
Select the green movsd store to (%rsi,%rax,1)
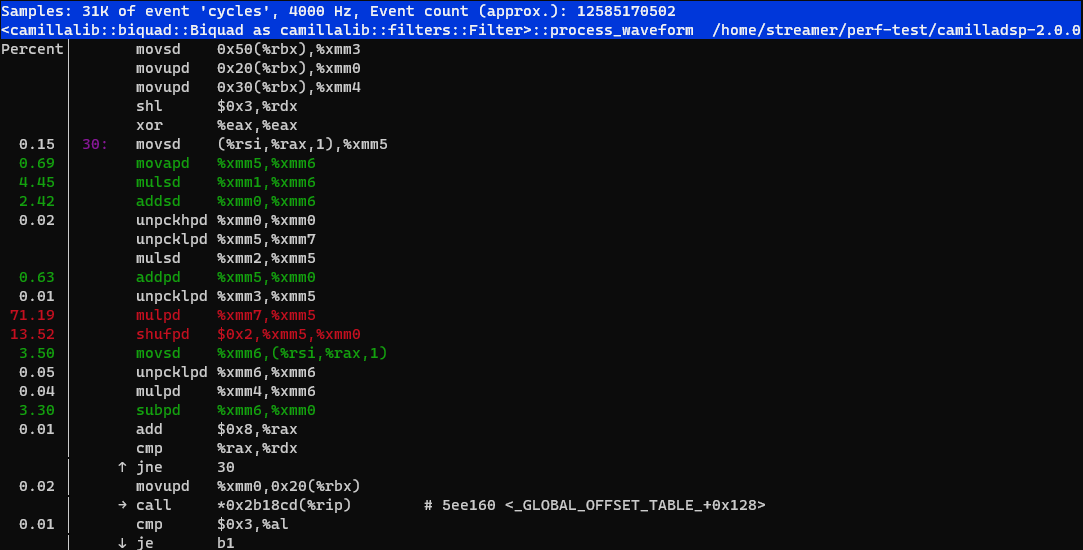(262, 353)
